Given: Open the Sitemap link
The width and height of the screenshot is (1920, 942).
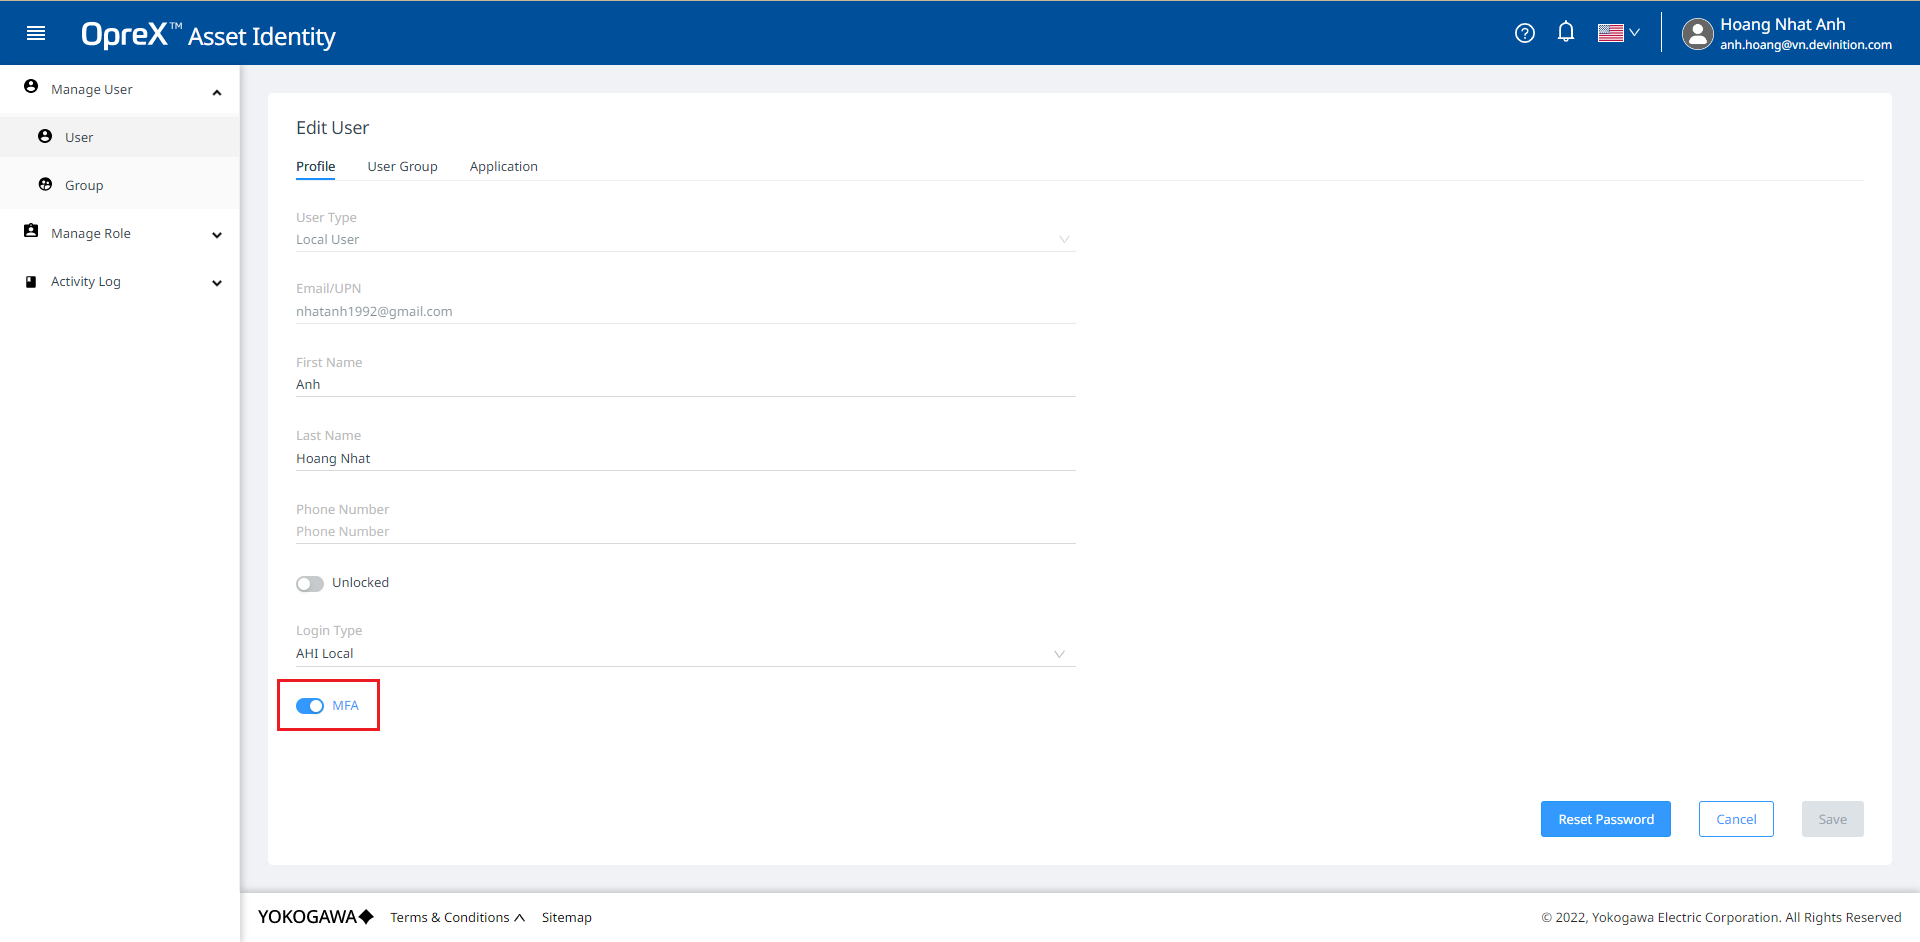Looking at the screenshot, I should pos(566,918).
